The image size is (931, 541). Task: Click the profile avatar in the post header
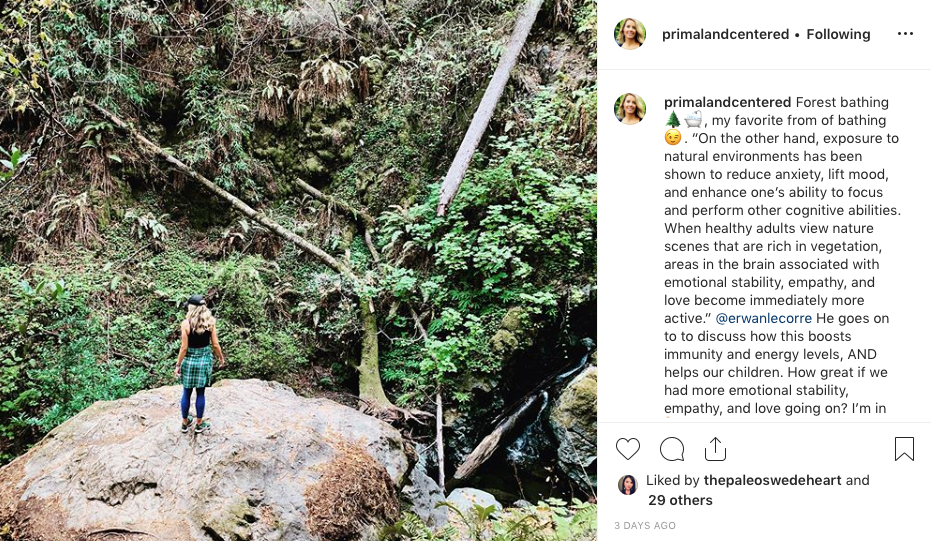630,34
